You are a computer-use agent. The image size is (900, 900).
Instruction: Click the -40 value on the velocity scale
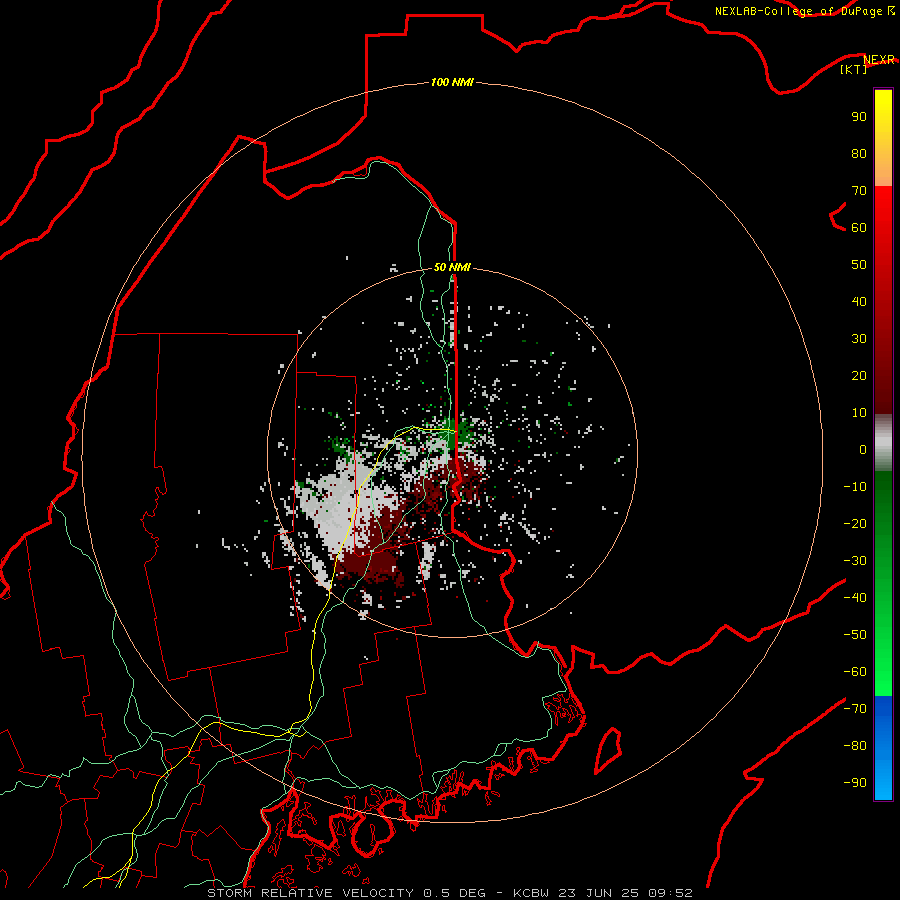(855, 598)
